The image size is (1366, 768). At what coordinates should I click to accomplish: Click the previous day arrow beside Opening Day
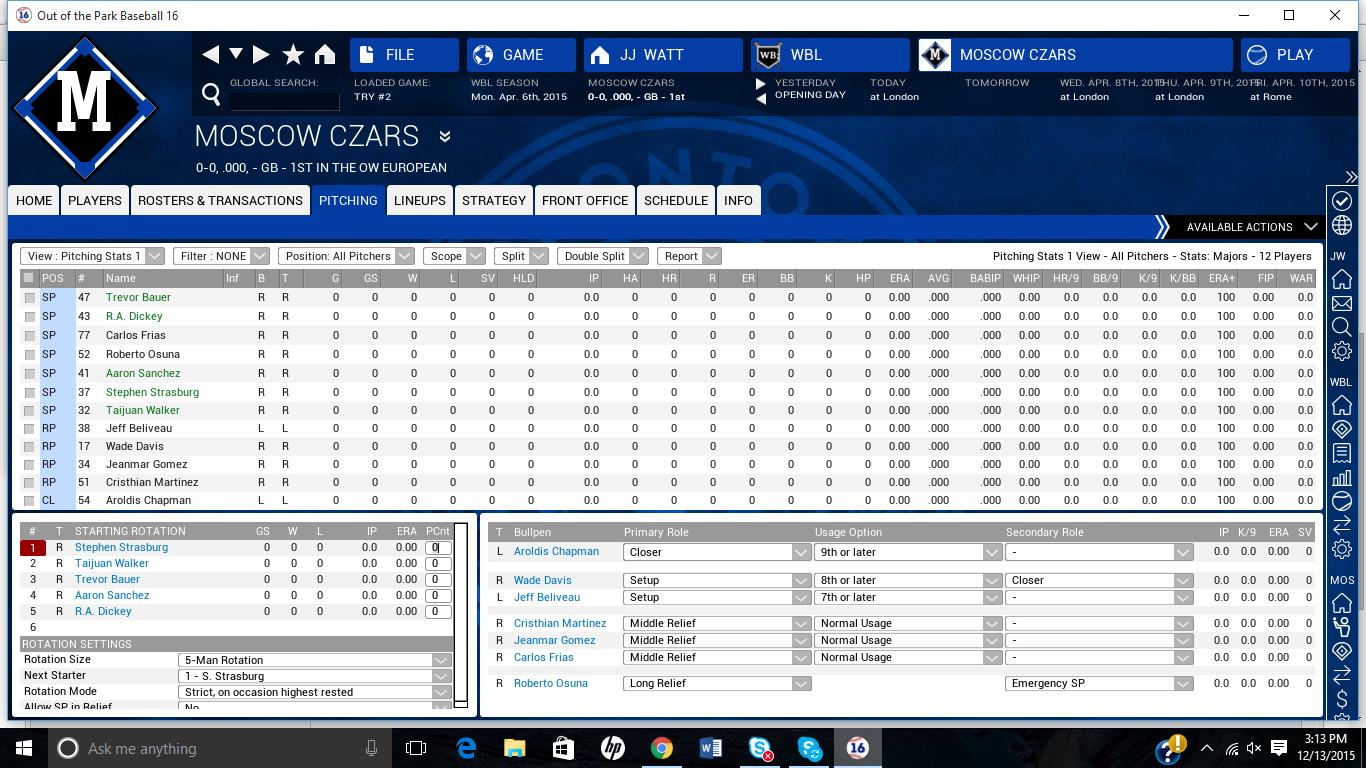[761, 98]
